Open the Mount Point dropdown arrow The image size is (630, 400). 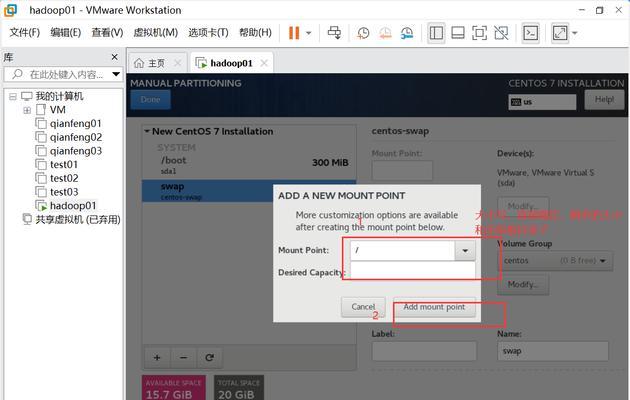click(465, 251)
